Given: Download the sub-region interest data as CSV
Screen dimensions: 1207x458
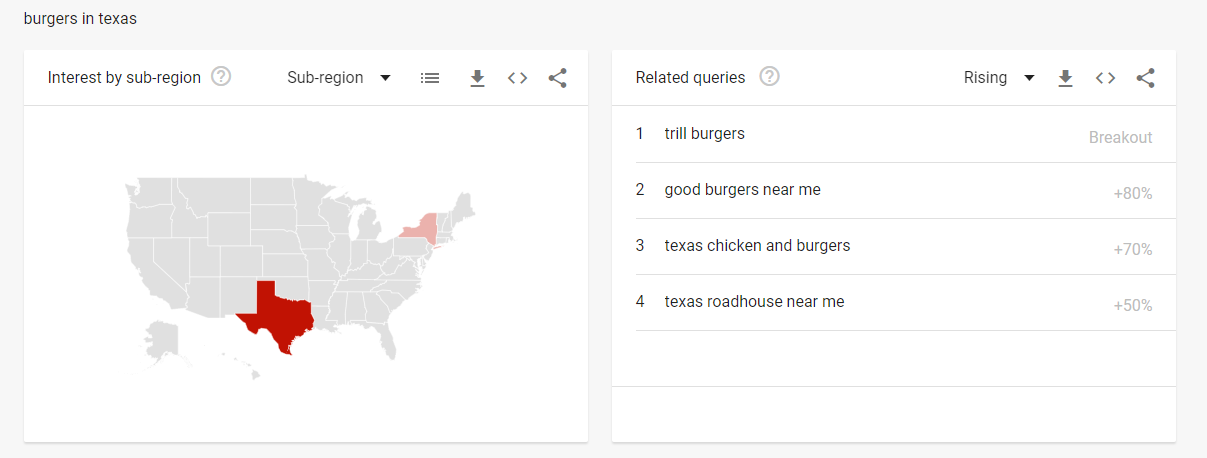Looking at the screenshot, I should click(477, 78).
